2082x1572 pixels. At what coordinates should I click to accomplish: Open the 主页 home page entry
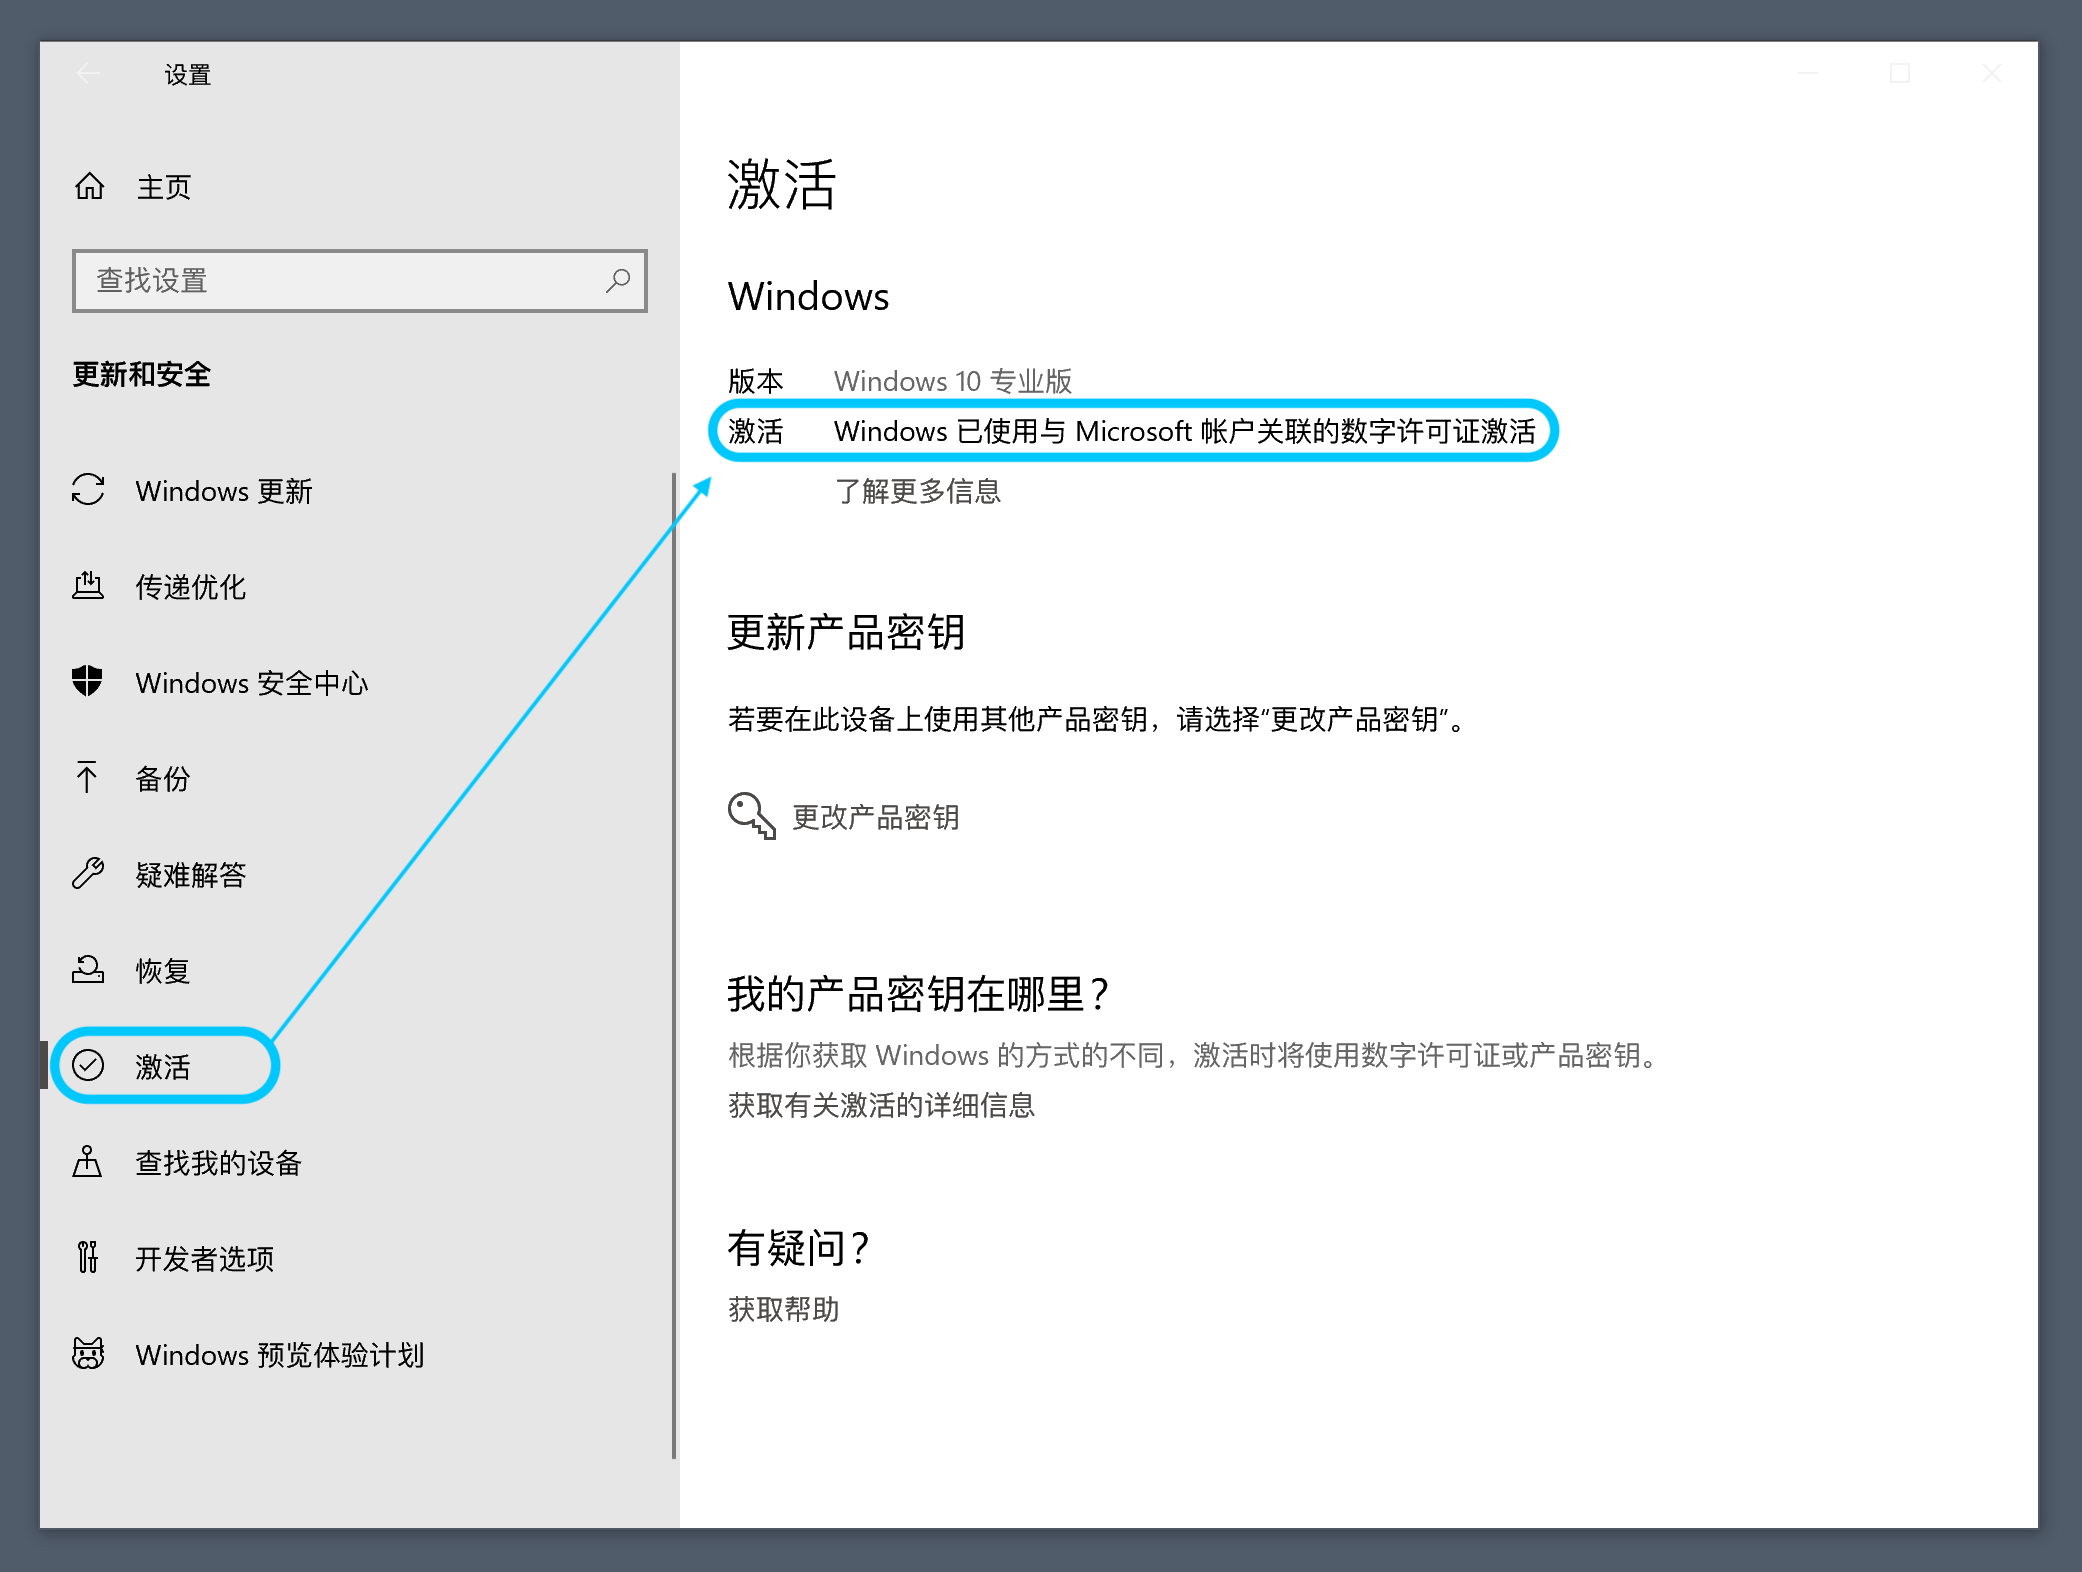point(164,187)
